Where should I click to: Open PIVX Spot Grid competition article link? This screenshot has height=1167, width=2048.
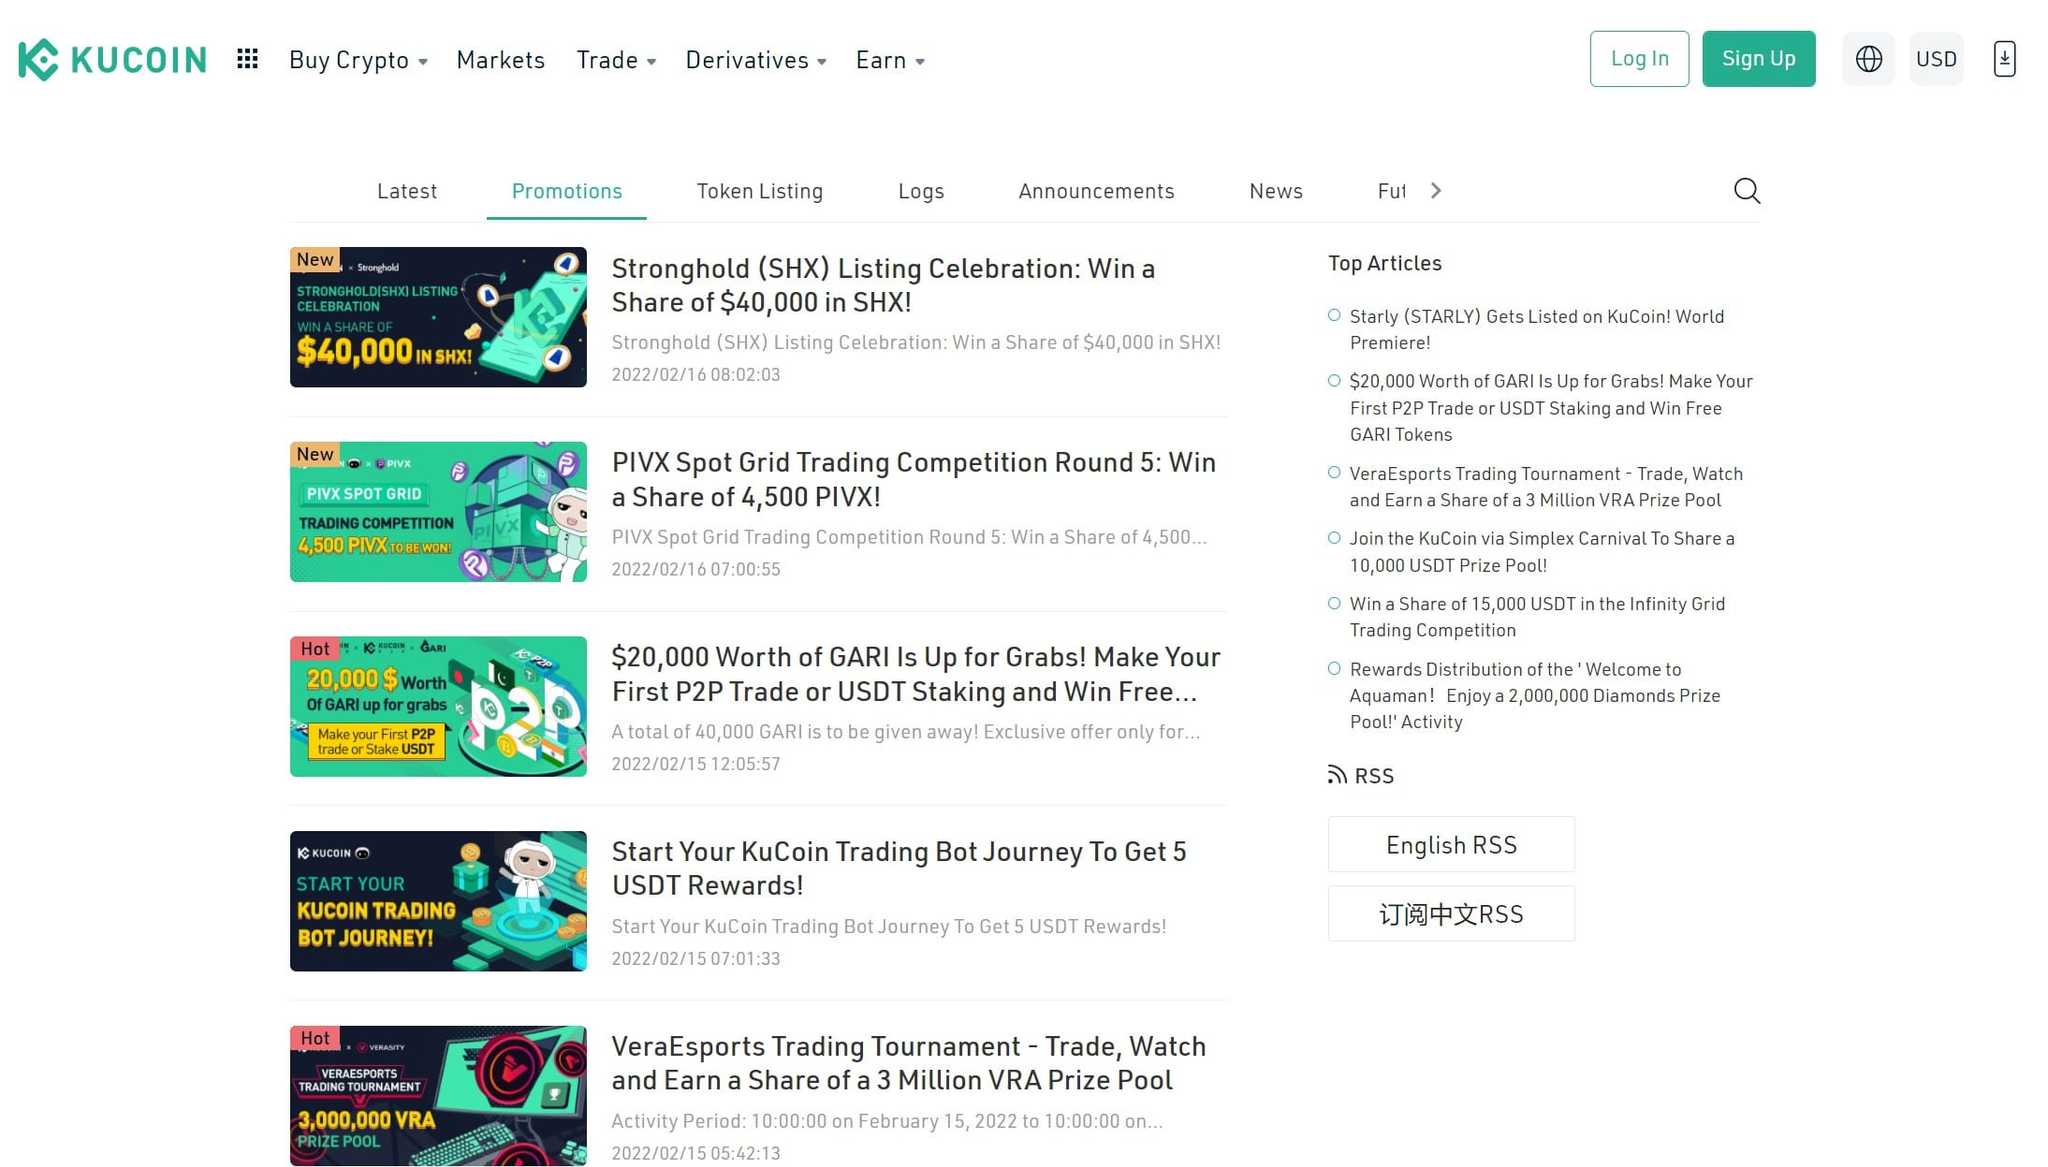click(x=913, y=479)
